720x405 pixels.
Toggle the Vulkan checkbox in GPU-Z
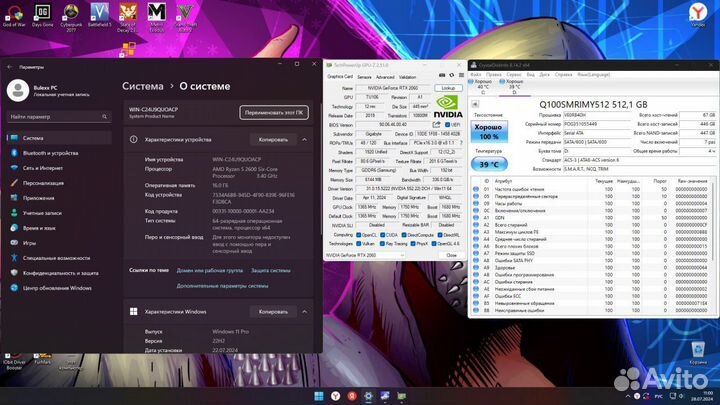tap(359, 243)
